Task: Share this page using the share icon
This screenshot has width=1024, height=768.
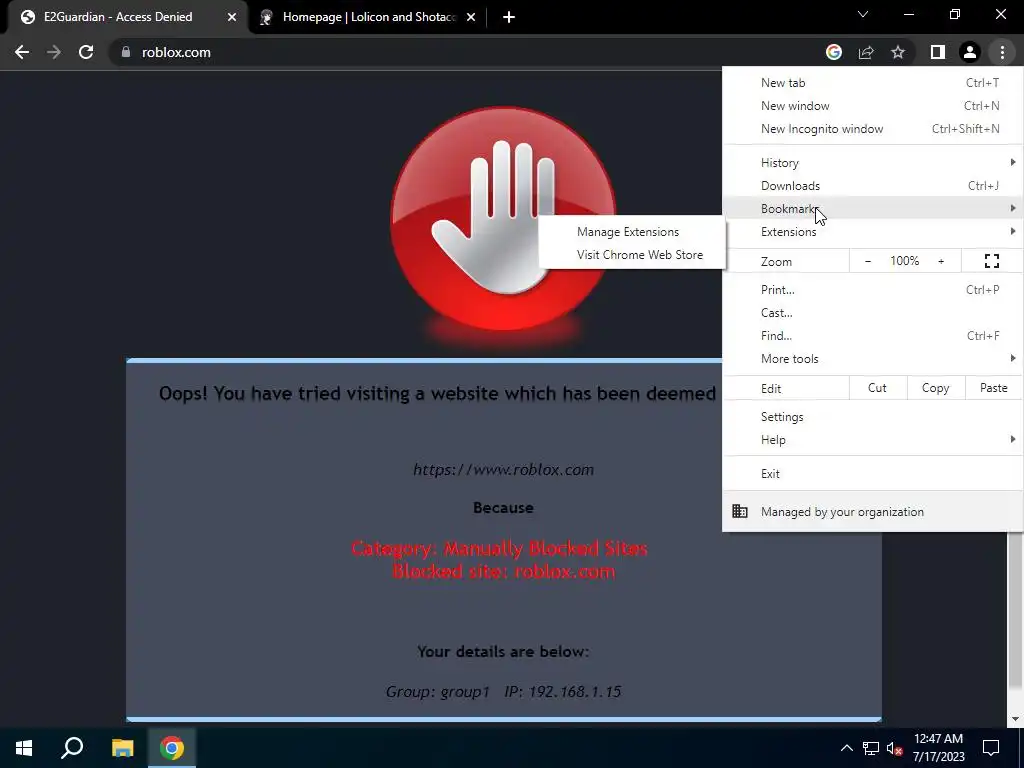Action: (866, 52)
